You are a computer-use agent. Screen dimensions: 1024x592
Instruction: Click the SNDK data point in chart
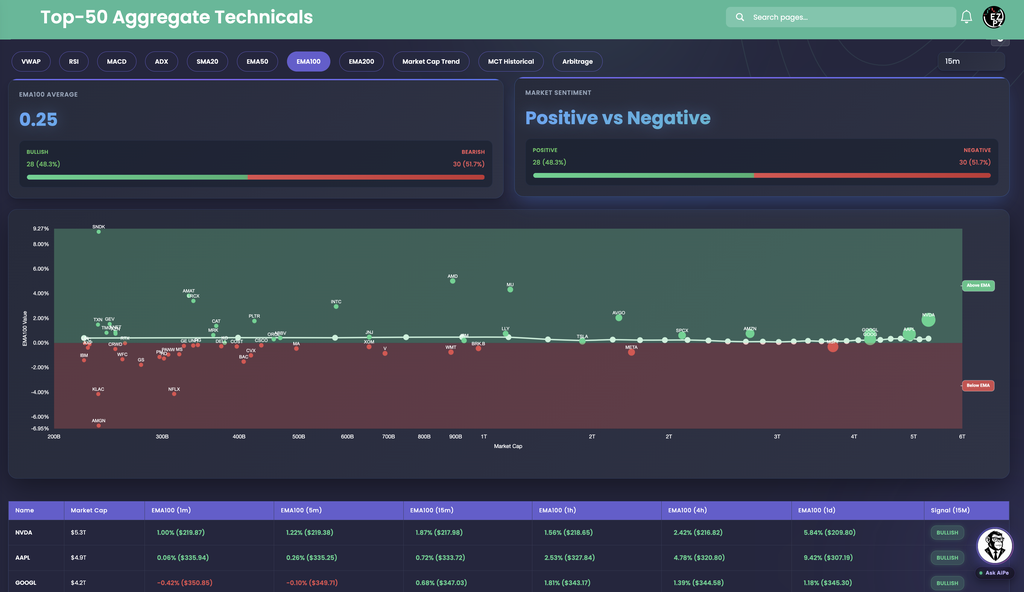99,231
